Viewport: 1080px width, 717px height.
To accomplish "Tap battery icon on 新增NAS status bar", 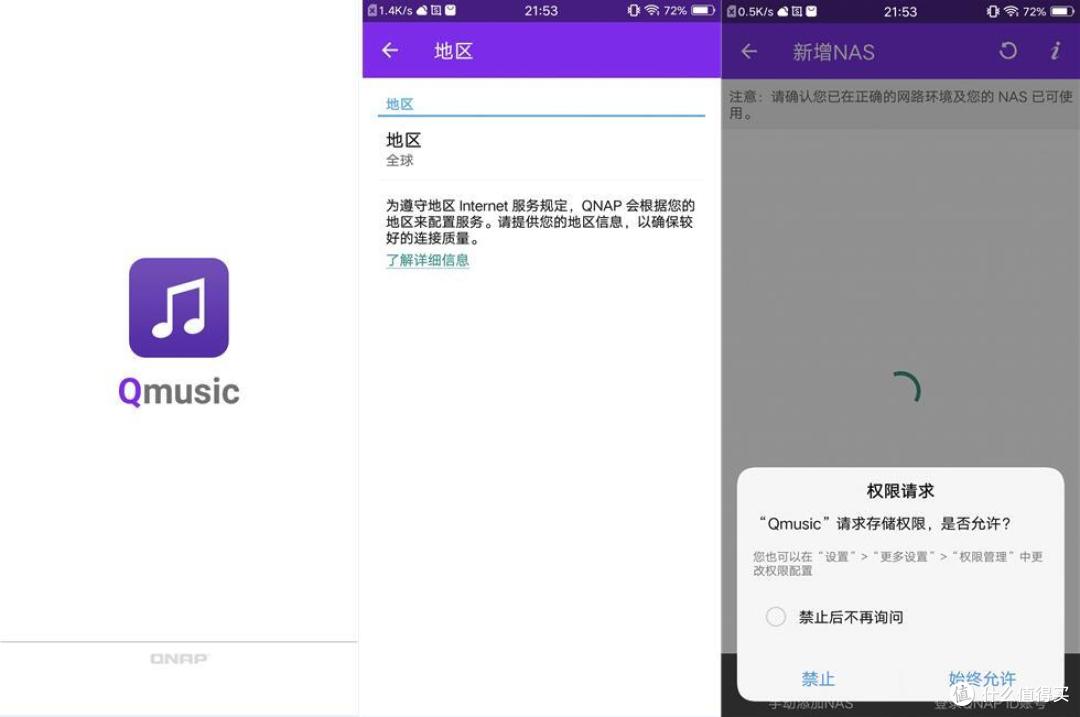I will 1061,11.
